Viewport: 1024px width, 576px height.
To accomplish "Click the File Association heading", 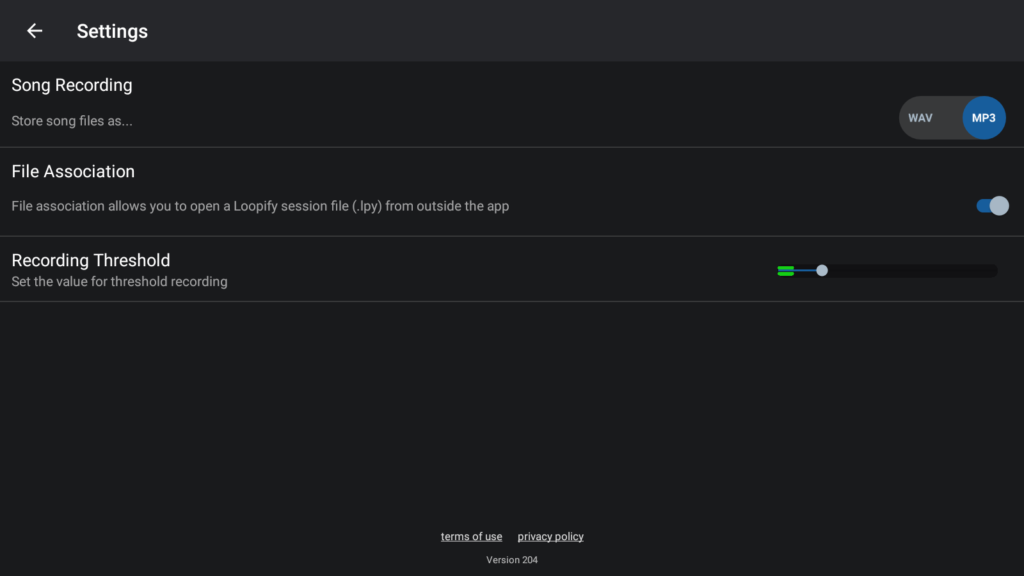I will 73,171.
